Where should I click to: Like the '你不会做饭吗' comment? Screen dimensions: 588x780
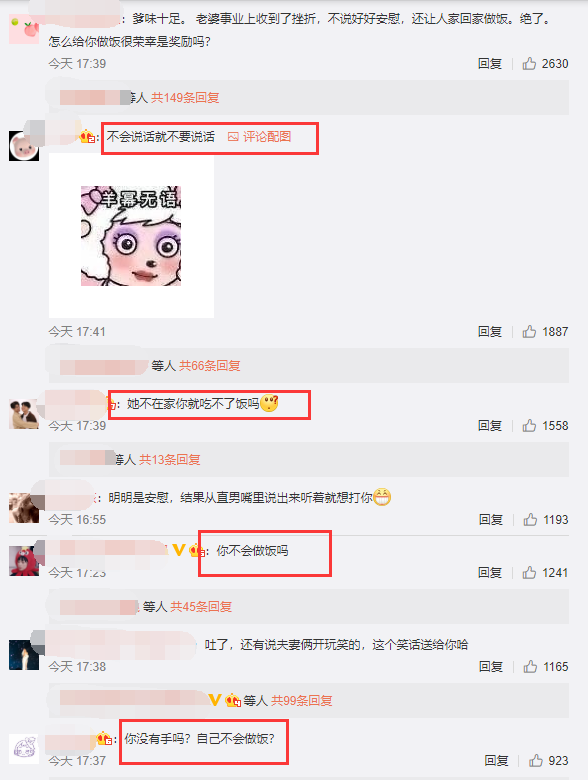[x=529, y=573]
